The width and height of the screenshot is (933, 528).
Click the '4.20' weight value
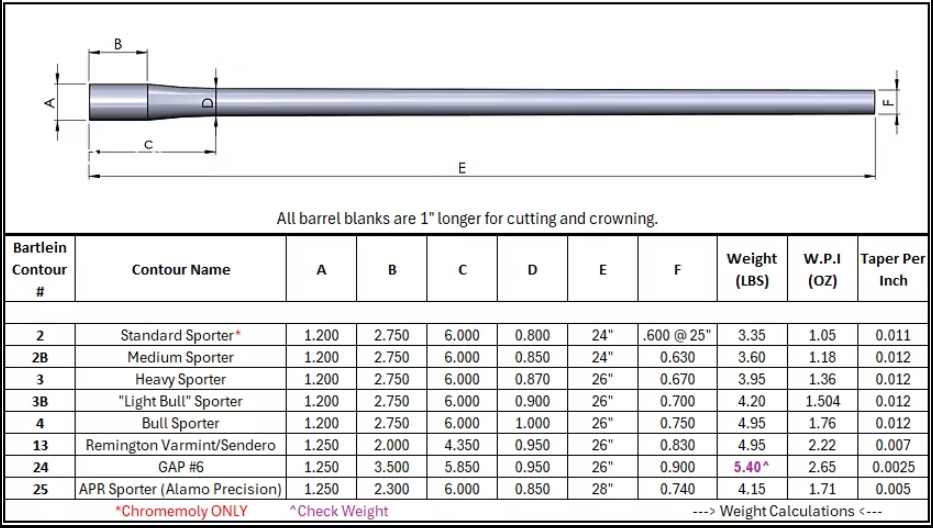click(x=752, y=401)
